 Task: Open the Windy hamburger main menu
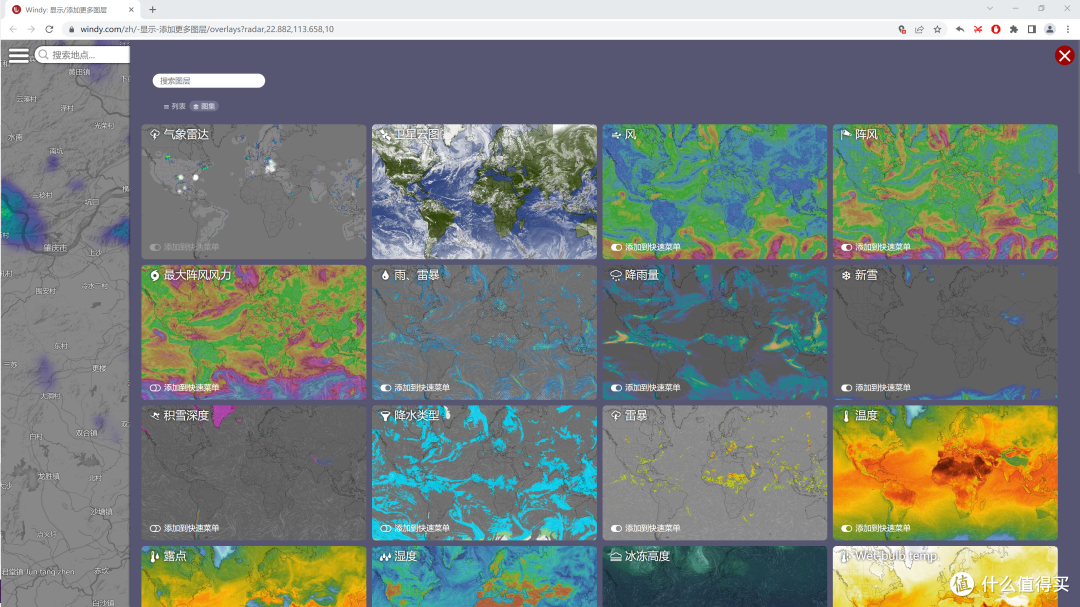click(19, 55)
